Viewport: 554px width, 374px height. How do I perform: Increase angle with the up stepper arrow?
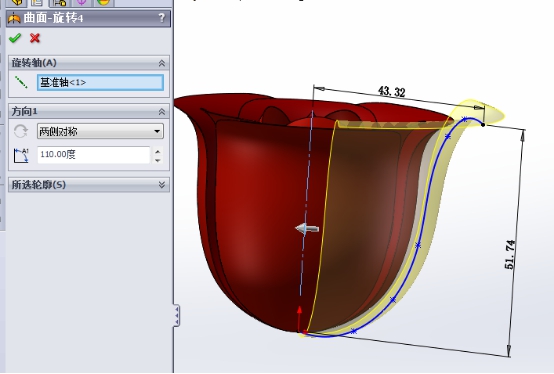pyautogui.click(x=158, y=152)
